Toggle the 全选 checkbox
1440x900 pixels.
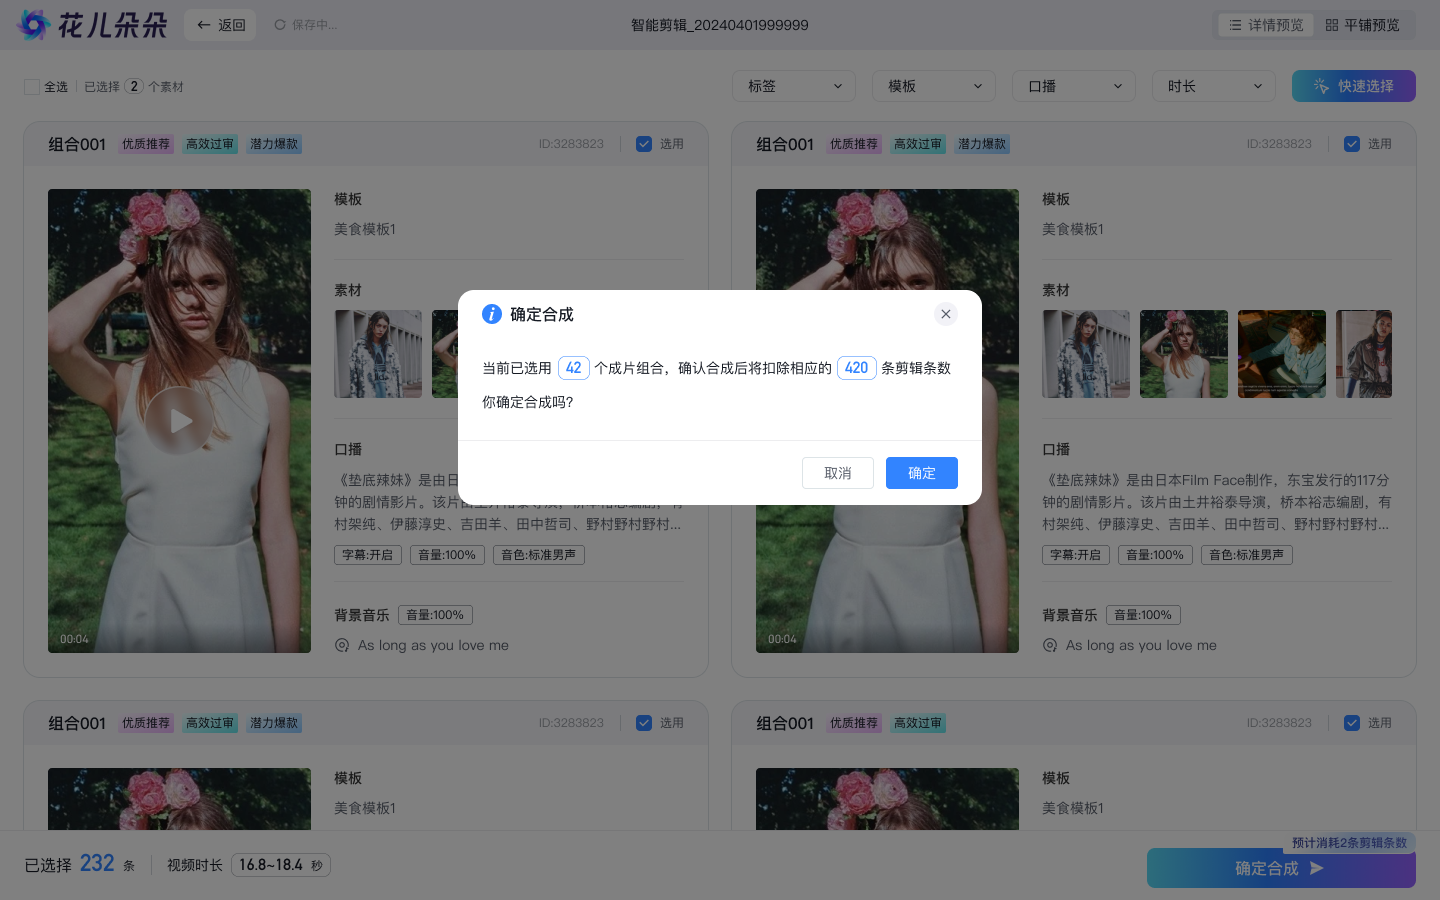(x=32, y=87)
